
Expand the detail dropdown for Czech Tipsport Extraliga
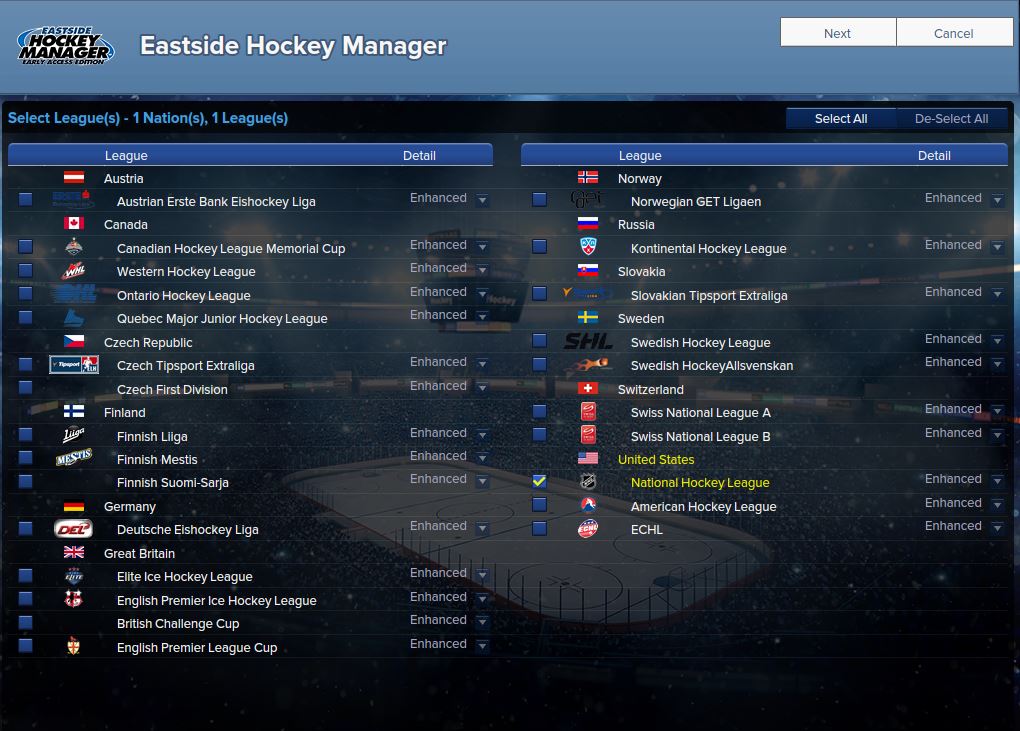[482, 364]
